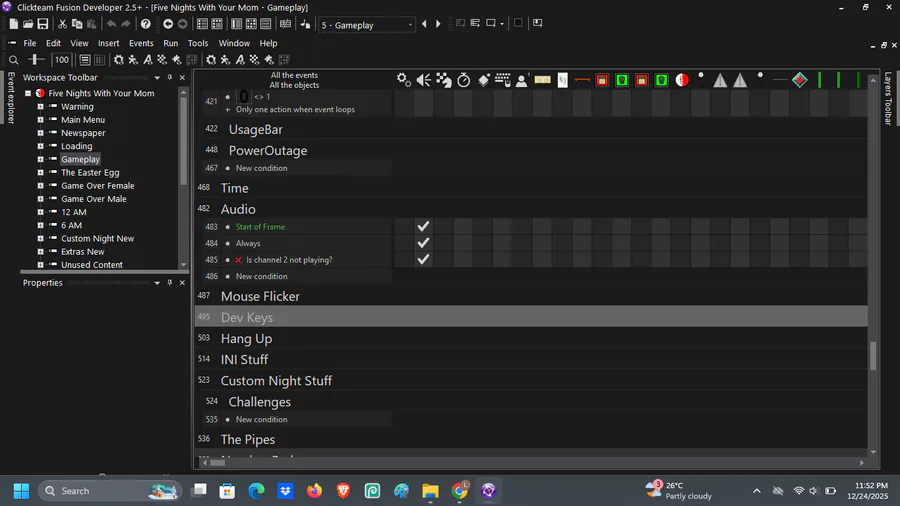Save the project with floppy icon
Screen dimensions: 900x506
43,24
